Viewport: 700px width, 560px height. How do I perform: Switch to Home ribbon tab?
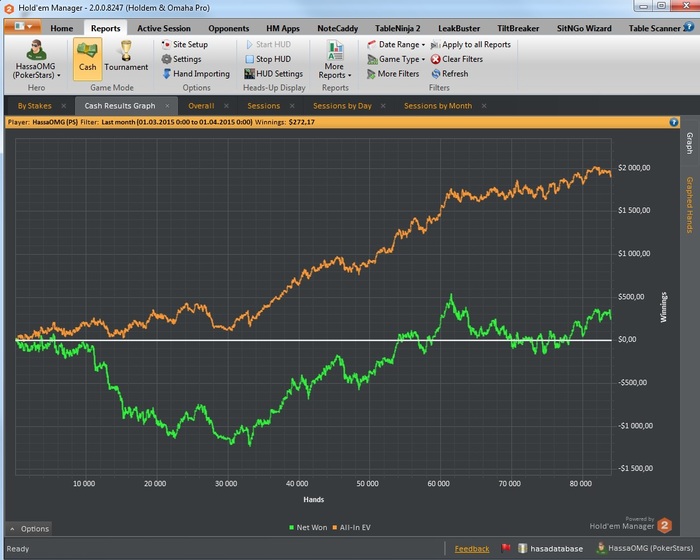pyautogui.click(x=62, y=28)
